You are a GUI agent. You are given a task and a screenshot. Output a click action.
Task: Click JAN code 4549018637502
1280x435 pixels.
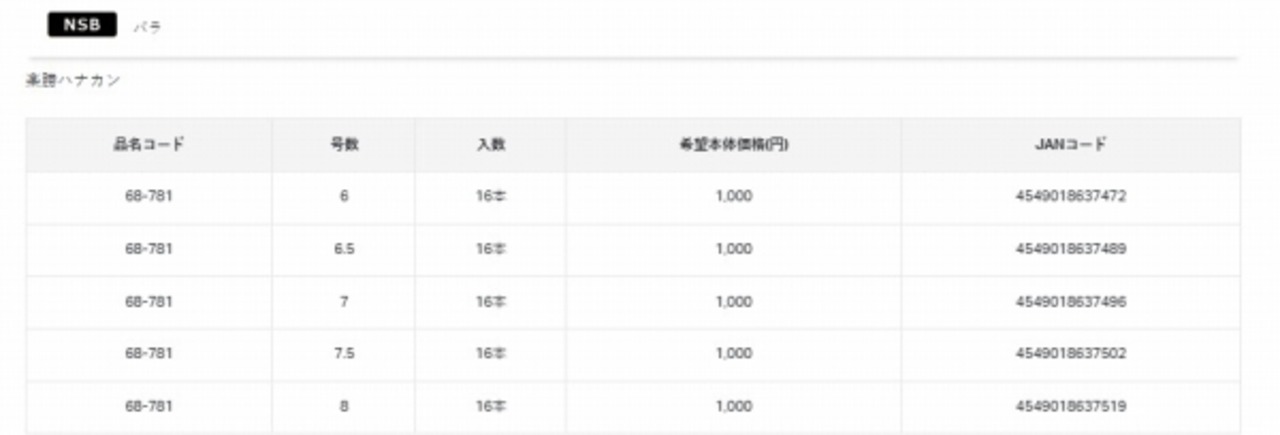click(x=1071, y=354)
